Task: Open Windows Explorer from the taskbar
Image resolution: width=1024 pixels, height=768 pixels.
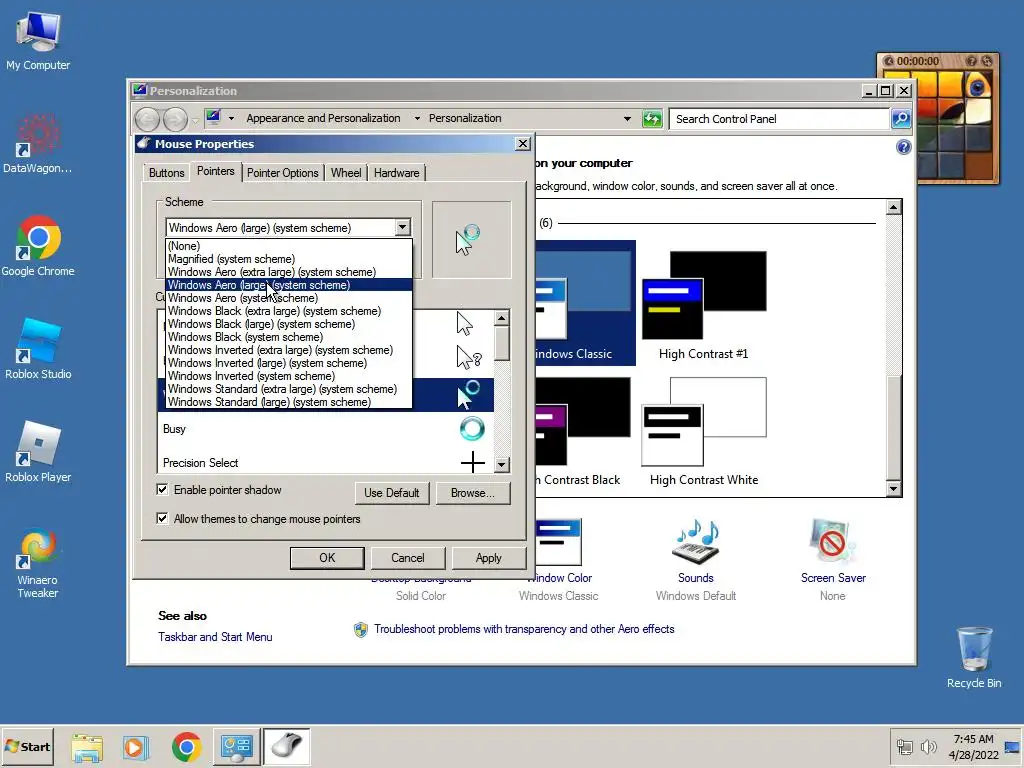Action: (87, 747)
